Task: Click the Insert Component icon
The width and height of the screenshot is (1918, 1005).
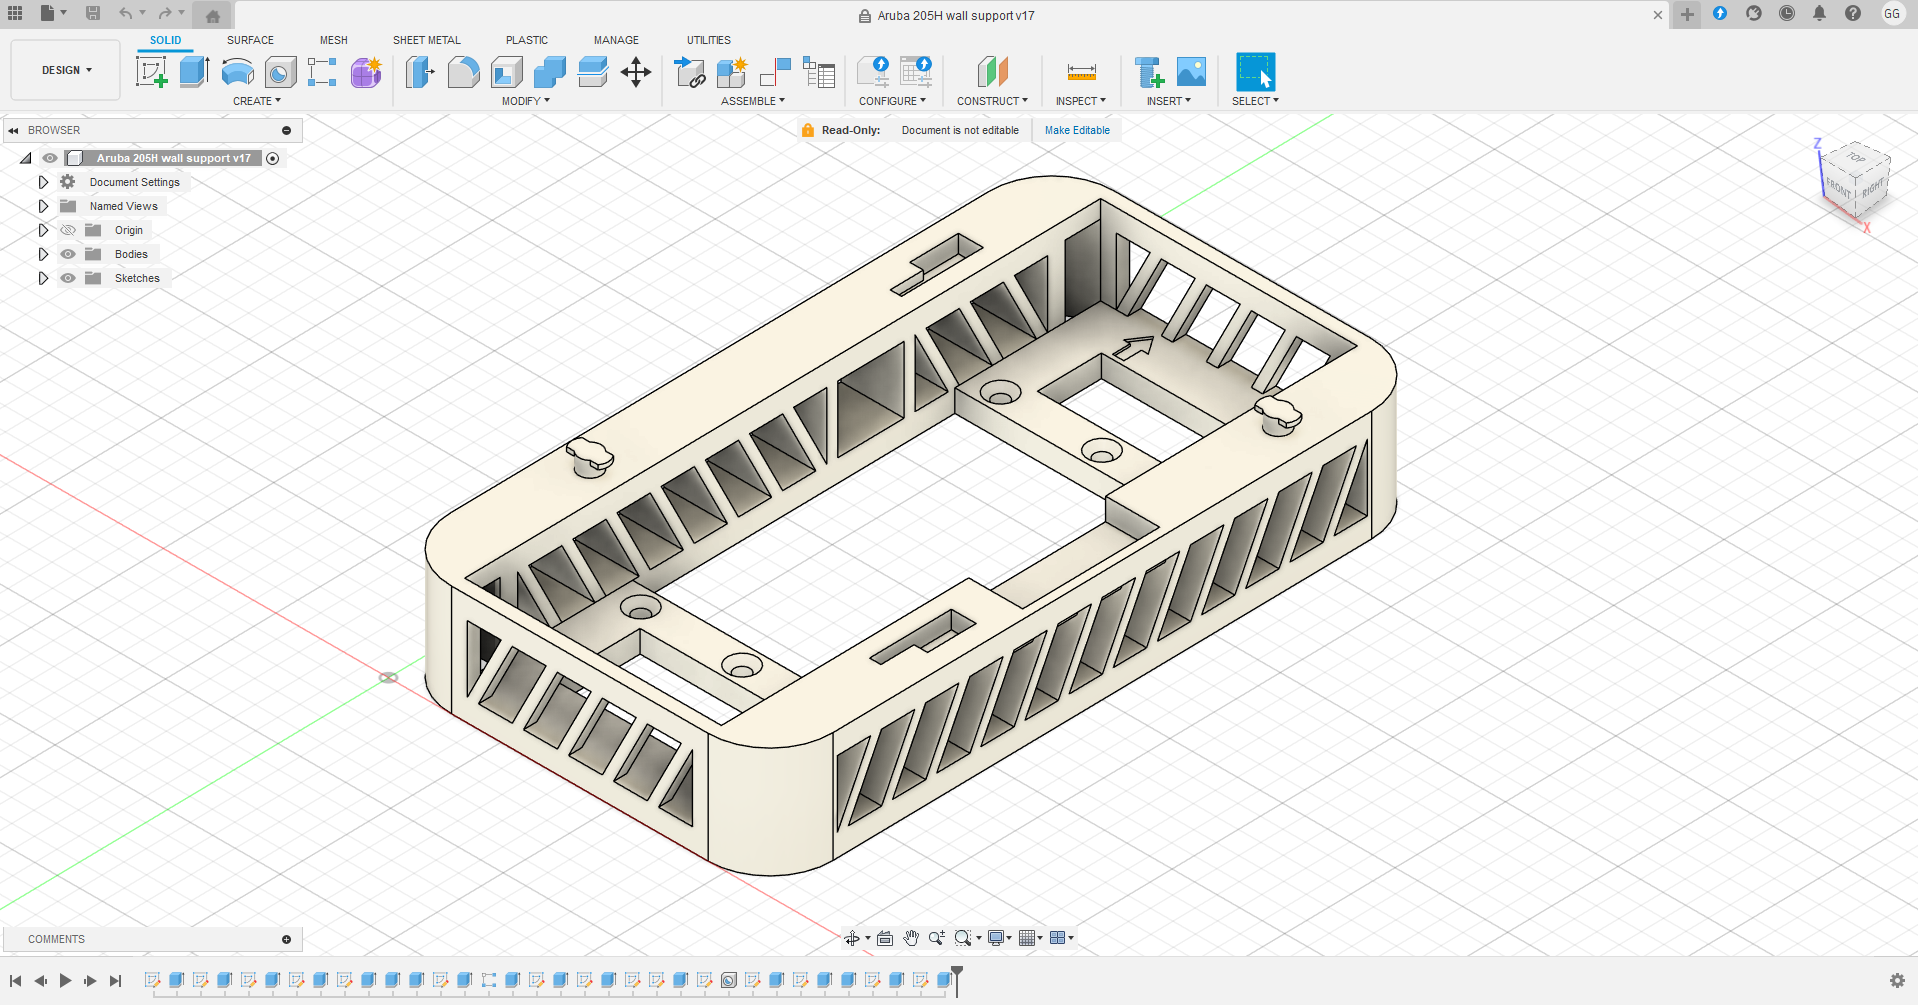Action: tap(690, 72)
